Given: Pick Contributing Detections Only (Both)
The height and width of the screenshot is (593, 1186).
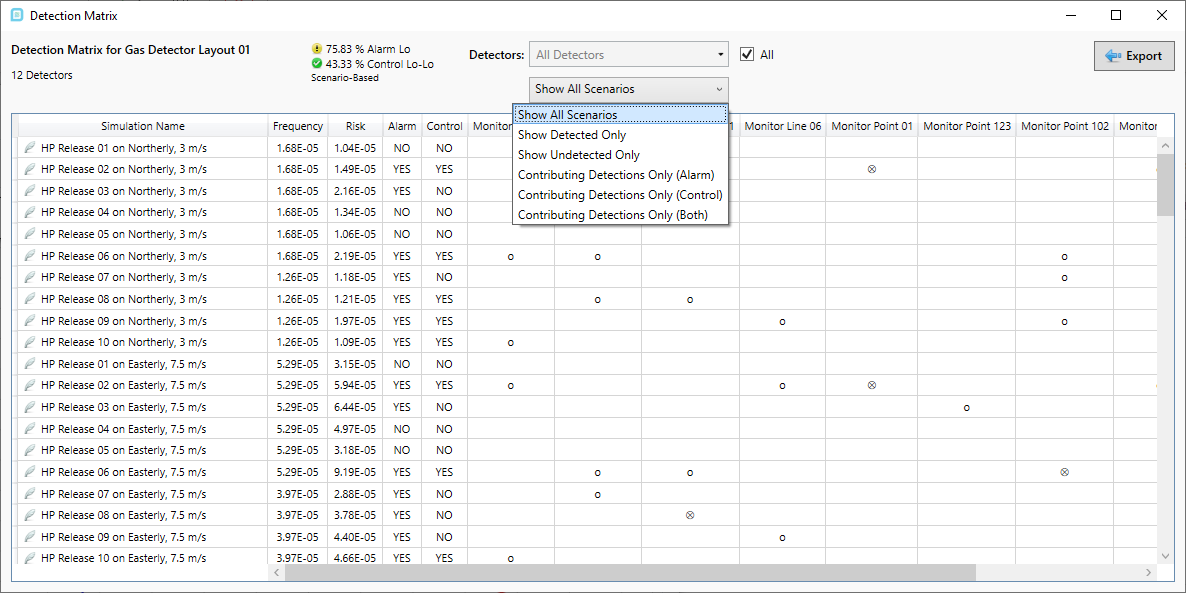Looking at the screenshot, I should point(620,215).
